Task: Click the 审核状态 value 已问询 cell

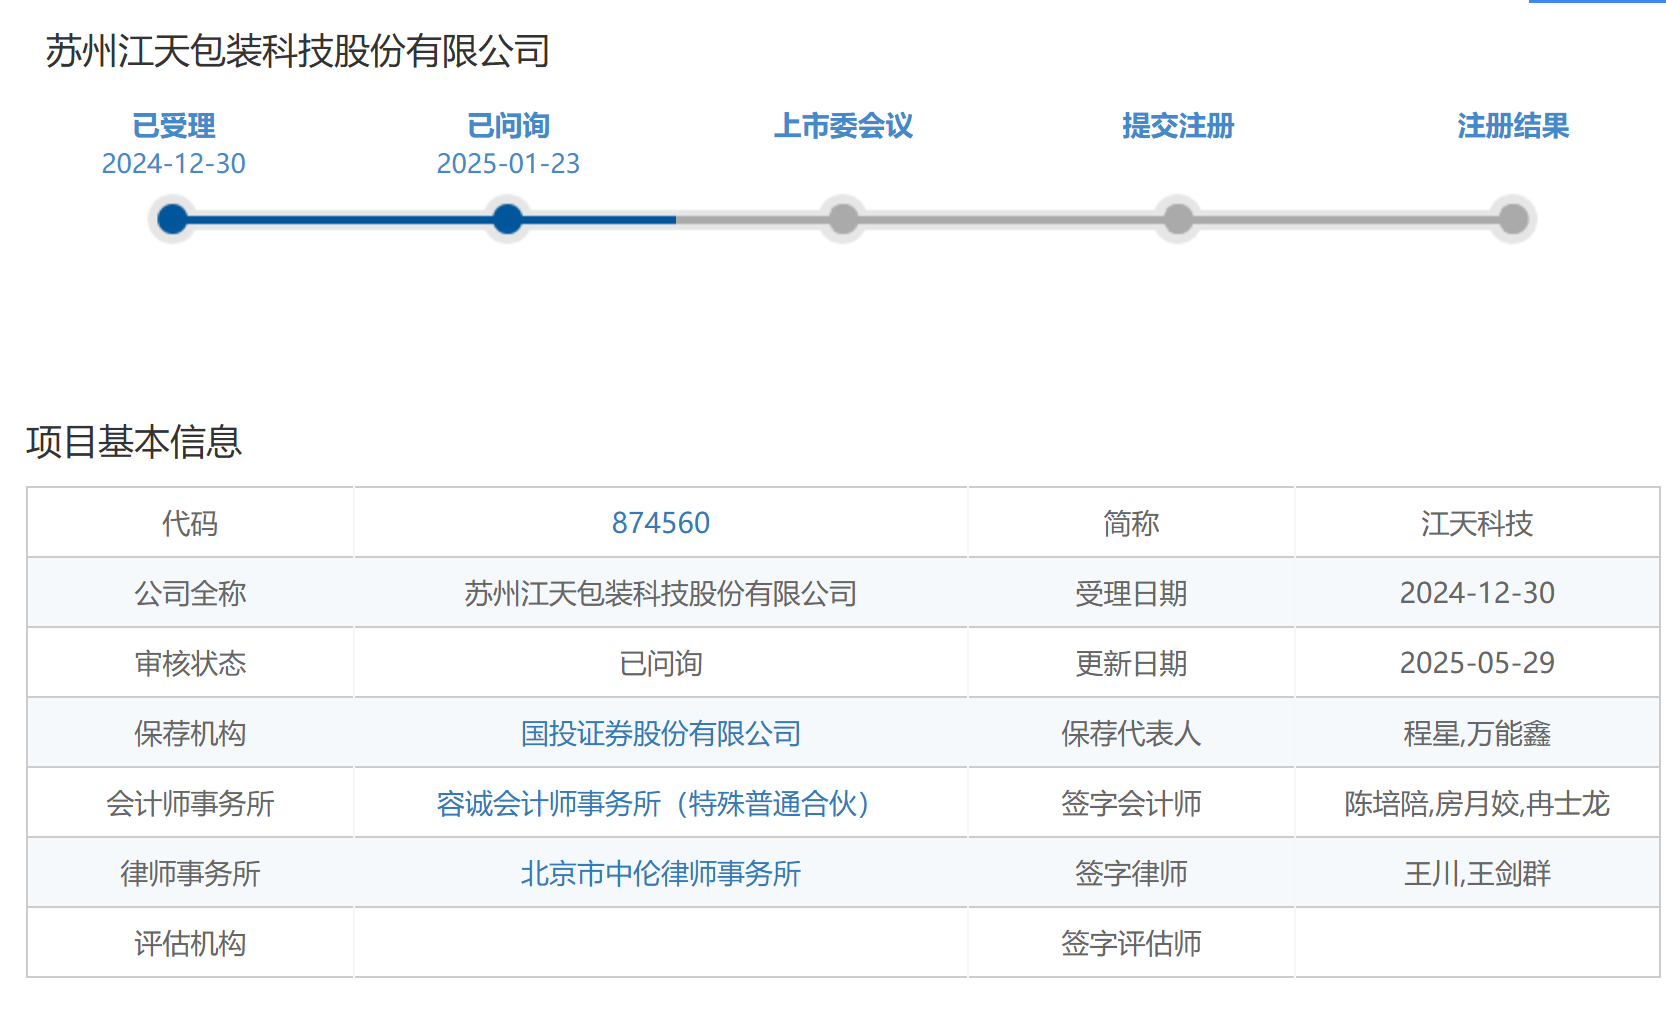Action: pyautogui.click(x=661, y=663)
